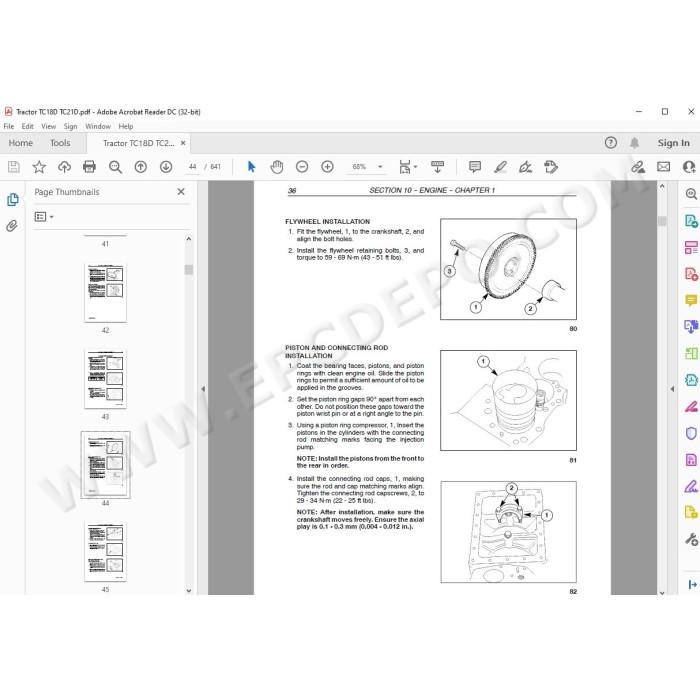Open thumbnail options menu dropdown
700x700 pixels.
click(x=44, y=217)
